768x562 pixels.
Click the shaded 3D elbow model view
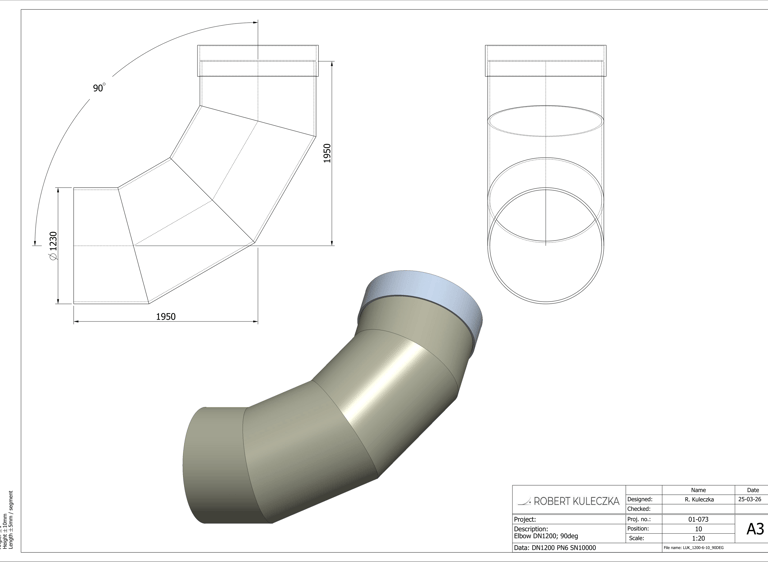(333, 397)
